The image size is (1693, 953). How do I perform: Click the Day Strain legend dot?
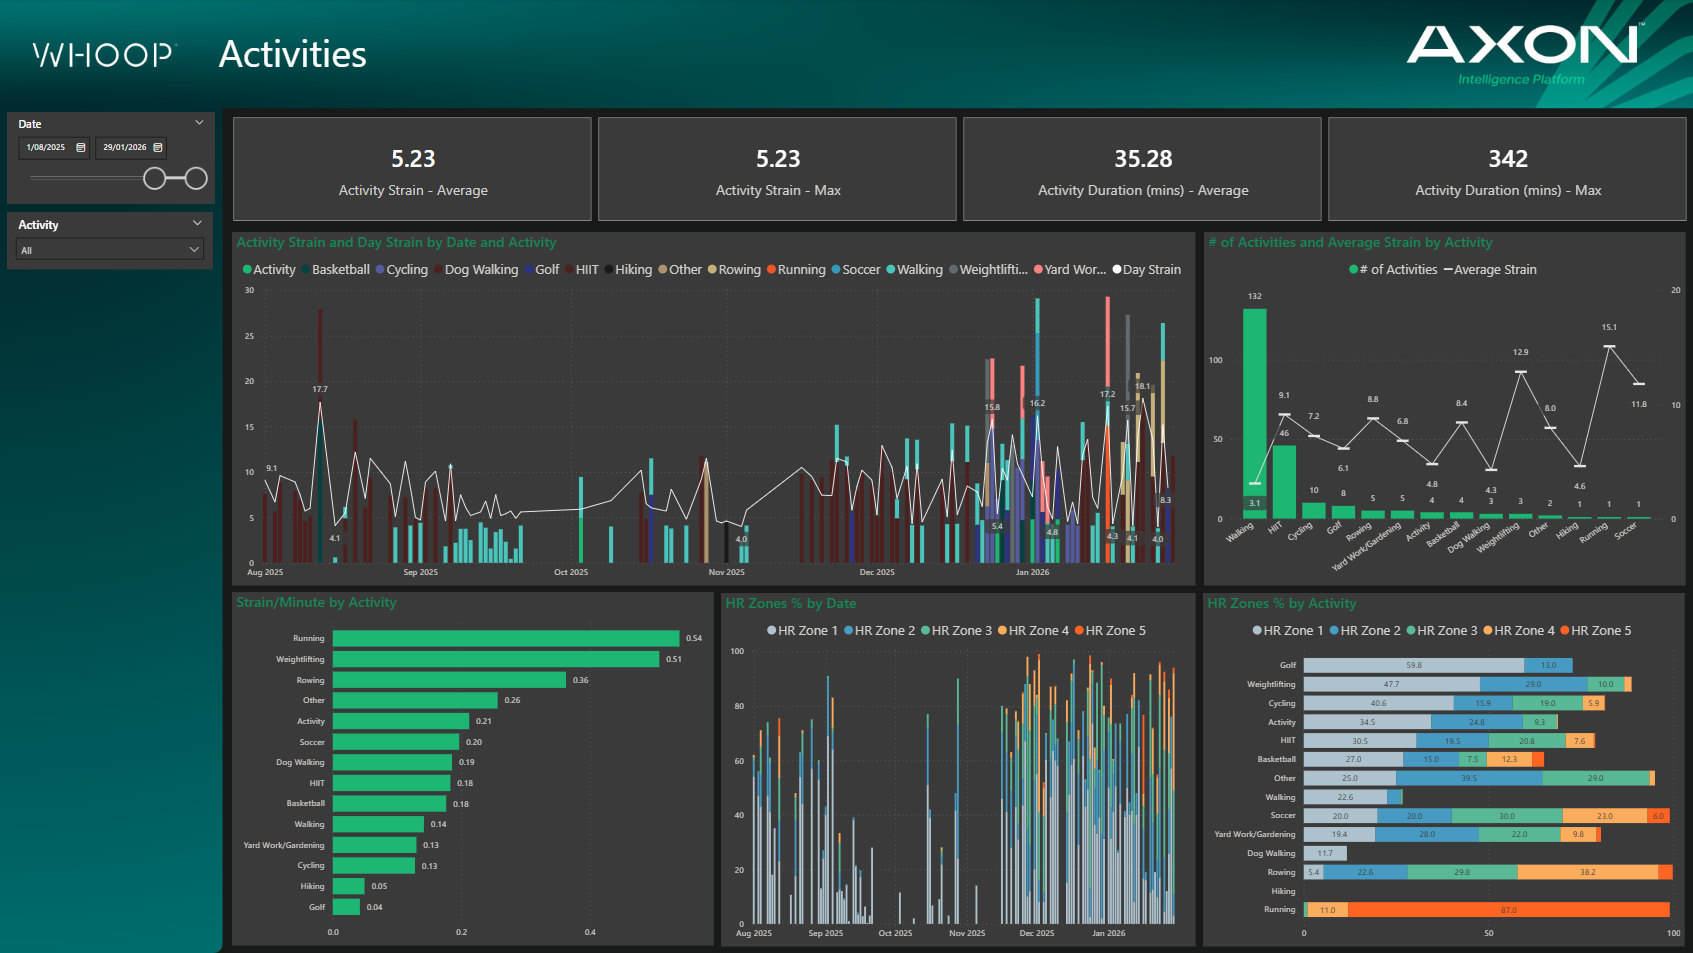(x=1117, y=269)
